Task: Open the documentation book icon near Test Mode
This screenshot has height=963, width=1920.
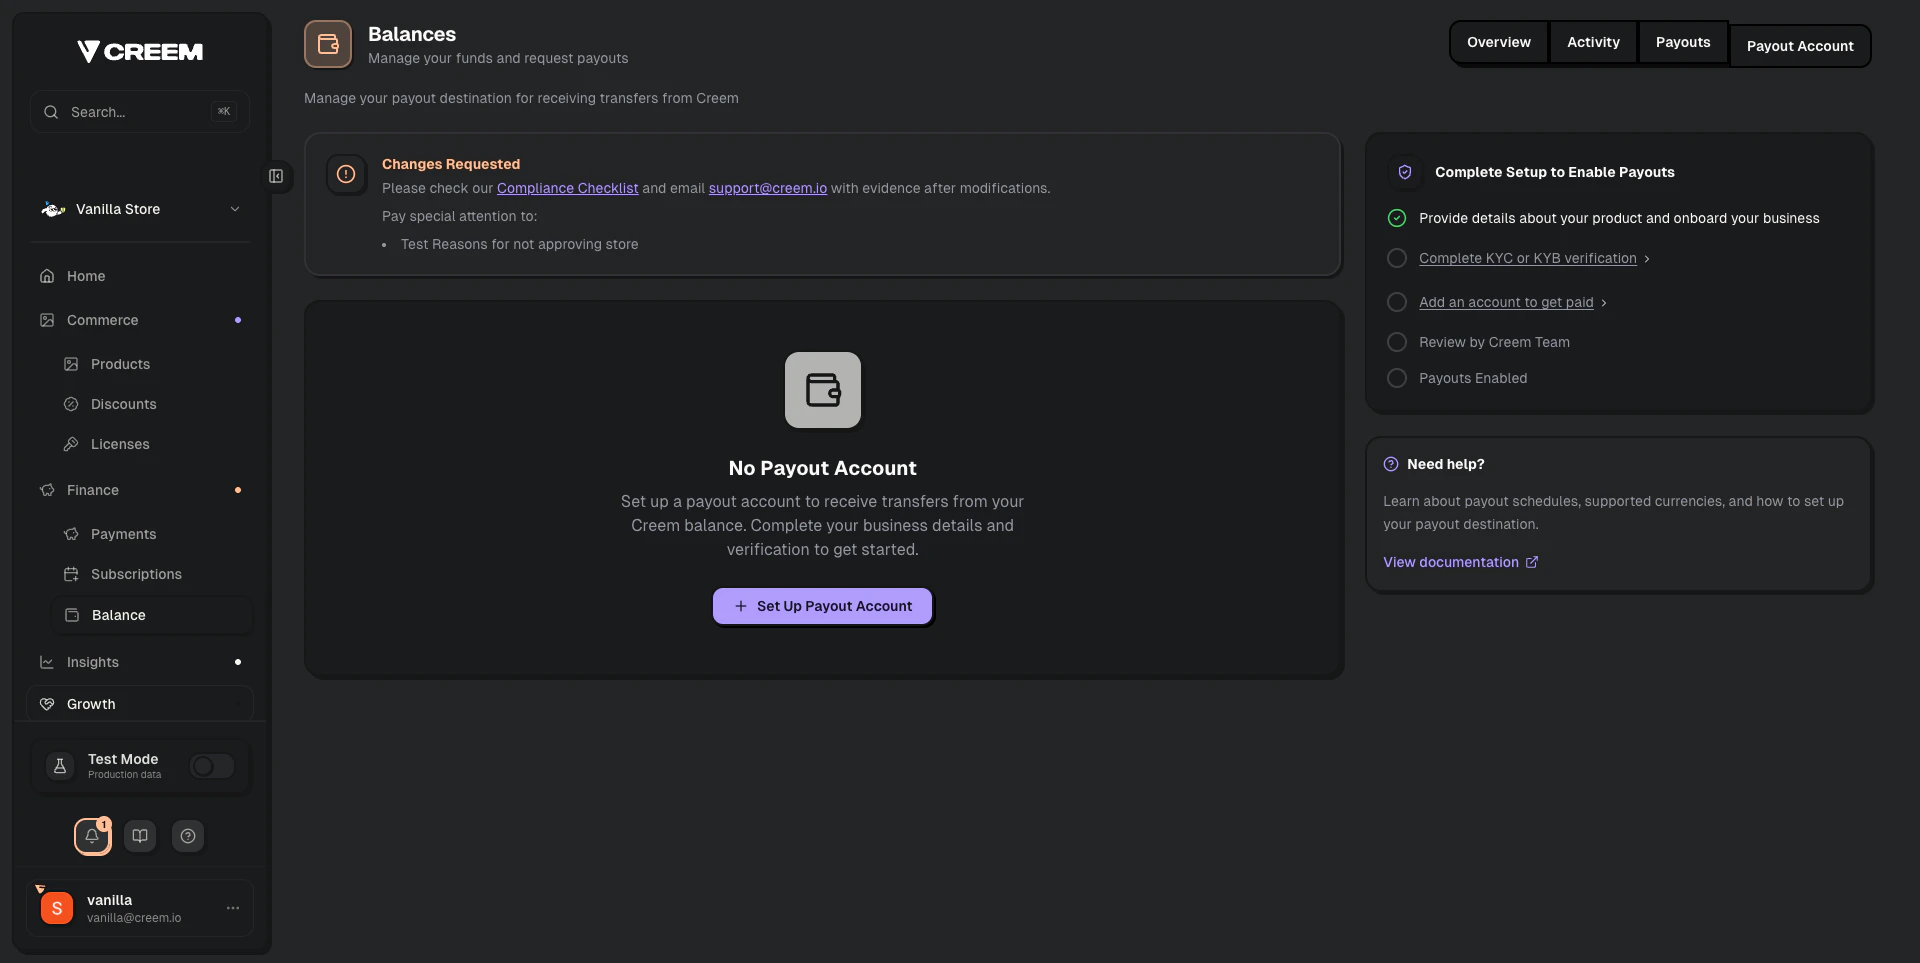Action: (140, 836)
